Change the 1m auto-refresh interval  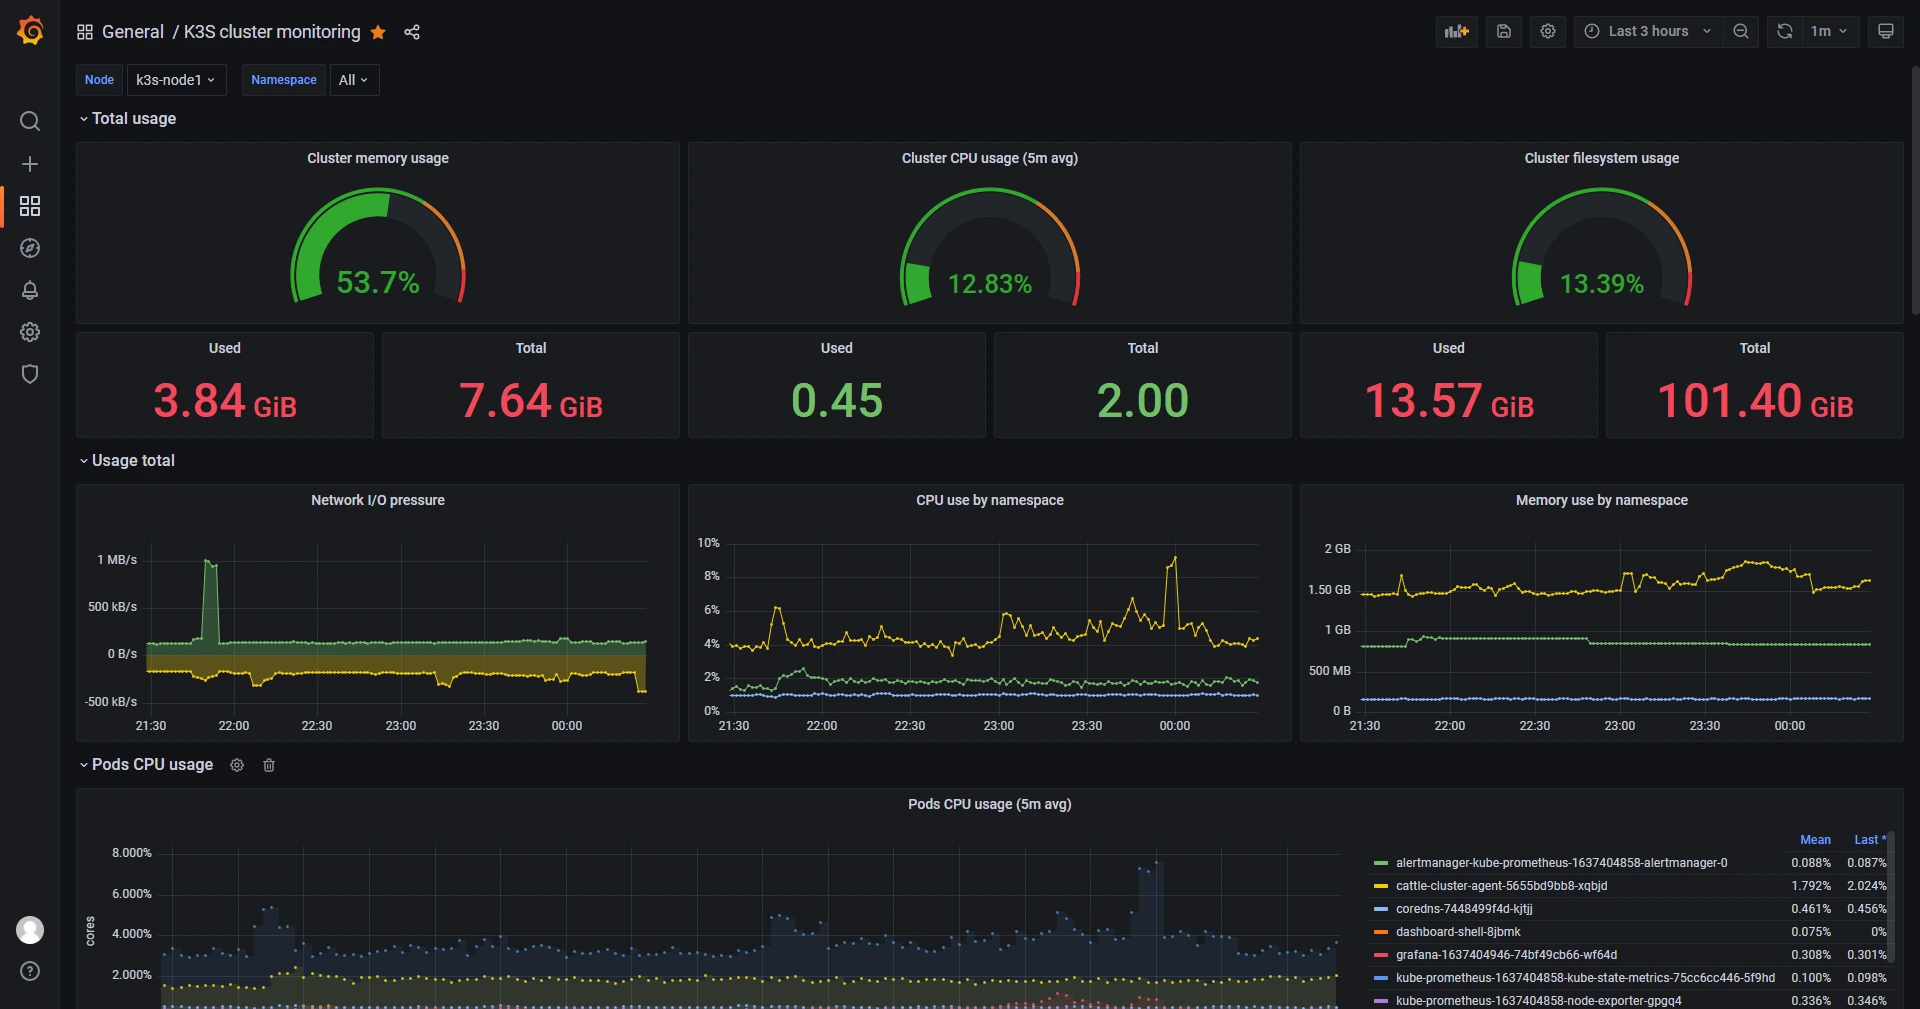click(1829, 31)
